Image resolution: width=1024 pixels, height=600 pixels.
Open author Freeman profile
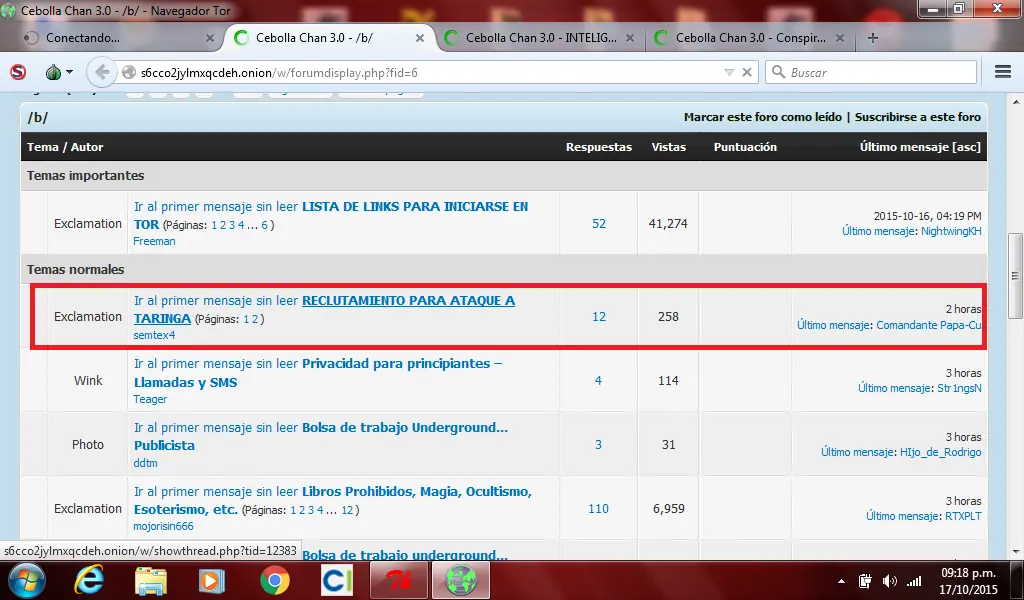(154, 241)
